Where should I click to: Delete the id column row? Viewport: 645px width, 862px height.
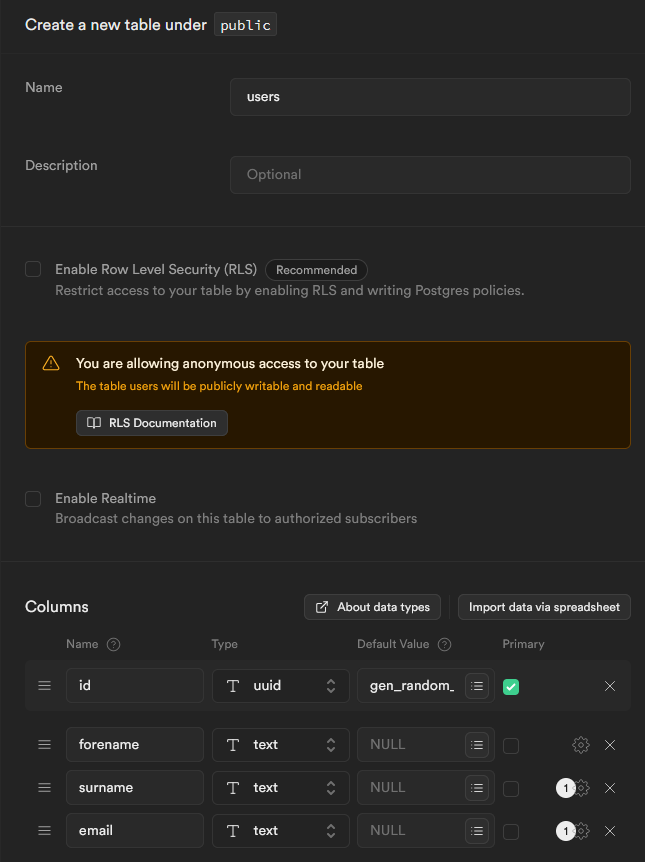tap(610, 686)
